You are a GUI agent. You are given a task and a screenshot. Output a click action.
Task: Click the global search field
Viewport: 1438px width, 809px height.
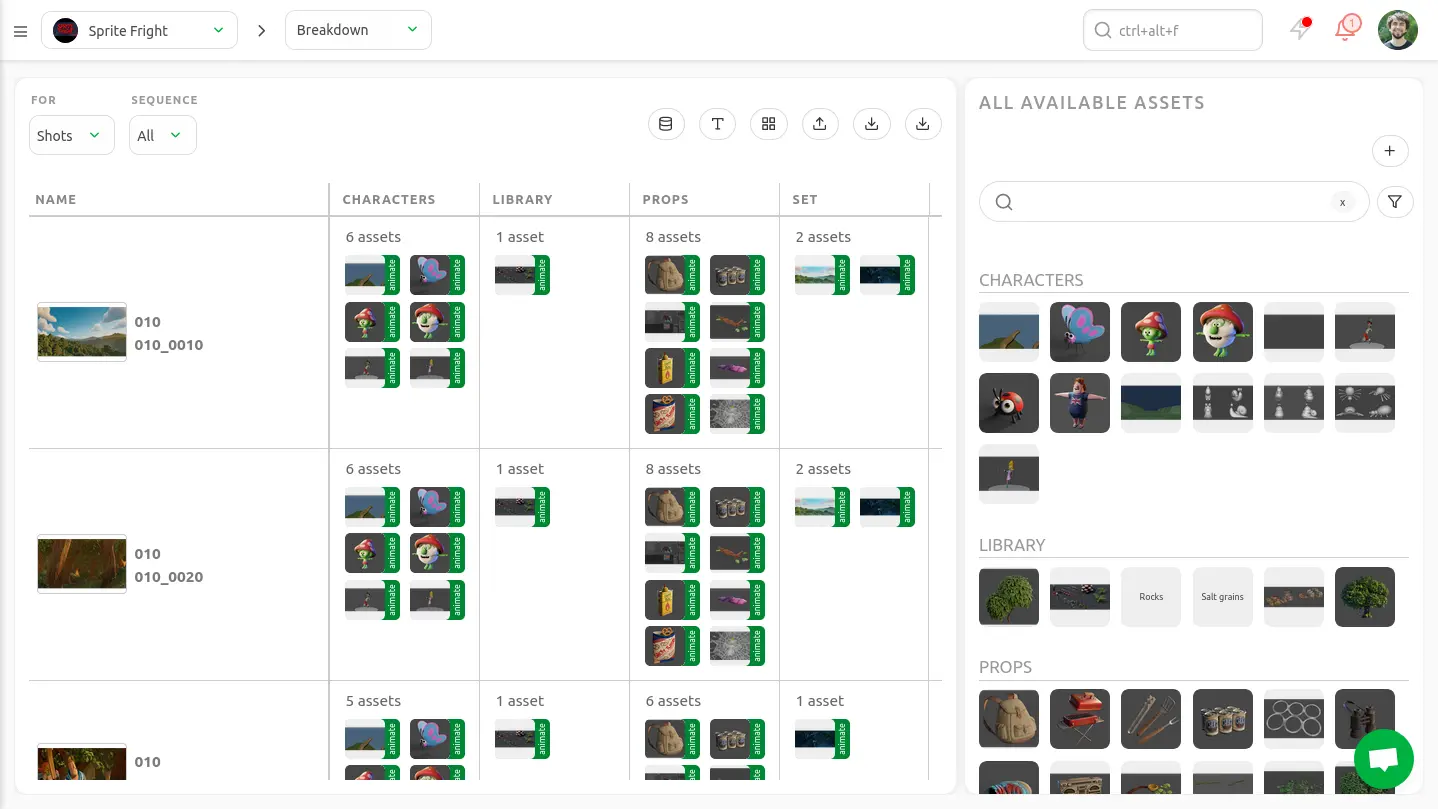point(1172,30)
